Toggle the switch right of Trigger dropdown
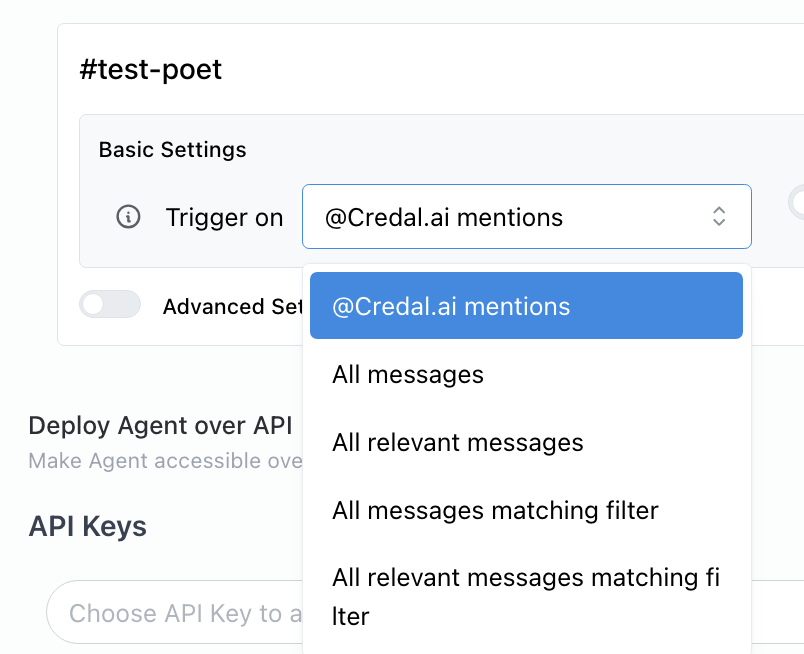Screen dimensions: 804x654 [x=797, y=203]
